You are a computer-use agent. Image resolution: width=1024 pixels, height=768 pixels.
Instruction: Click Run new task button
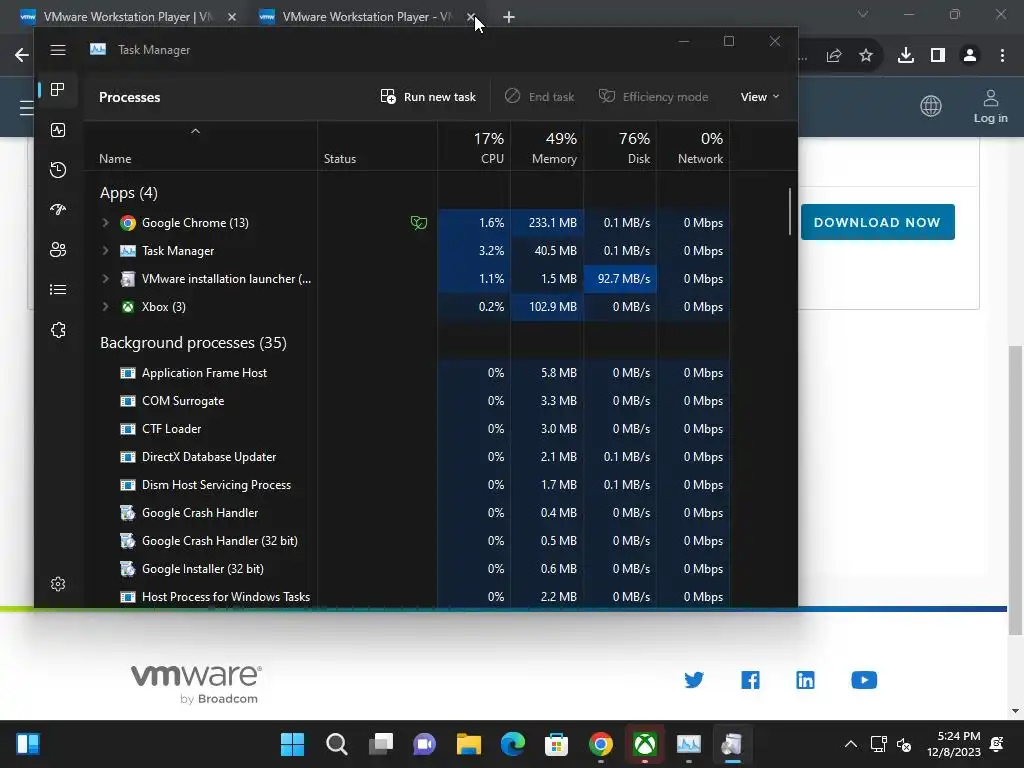click(428, 97)
